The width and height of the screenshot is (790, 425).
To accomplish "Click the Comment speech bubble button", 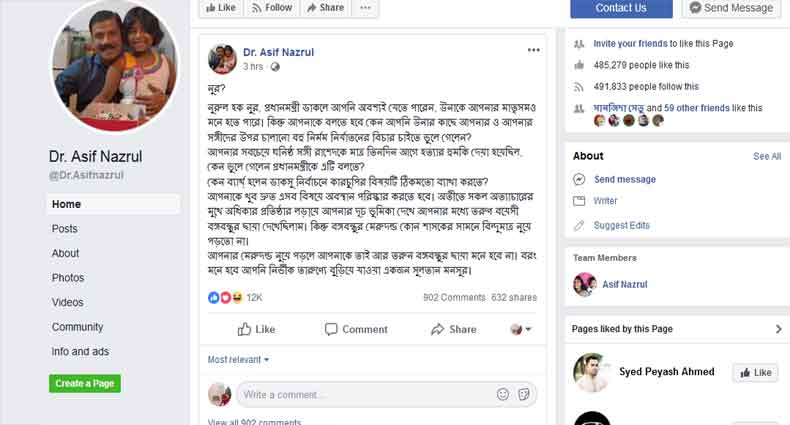I will [x=354, y=329].
